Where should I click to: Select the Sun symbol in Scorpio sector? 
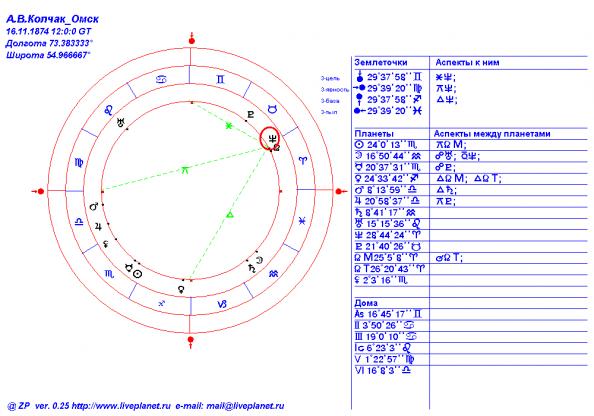(138, 274)
